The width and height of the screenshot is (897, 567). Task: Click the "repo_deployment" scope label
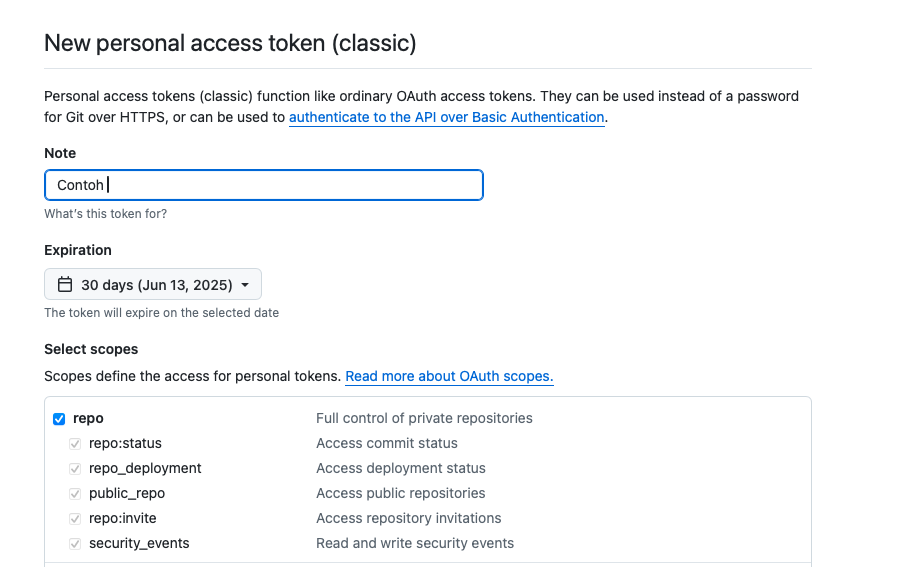(145, 468)
